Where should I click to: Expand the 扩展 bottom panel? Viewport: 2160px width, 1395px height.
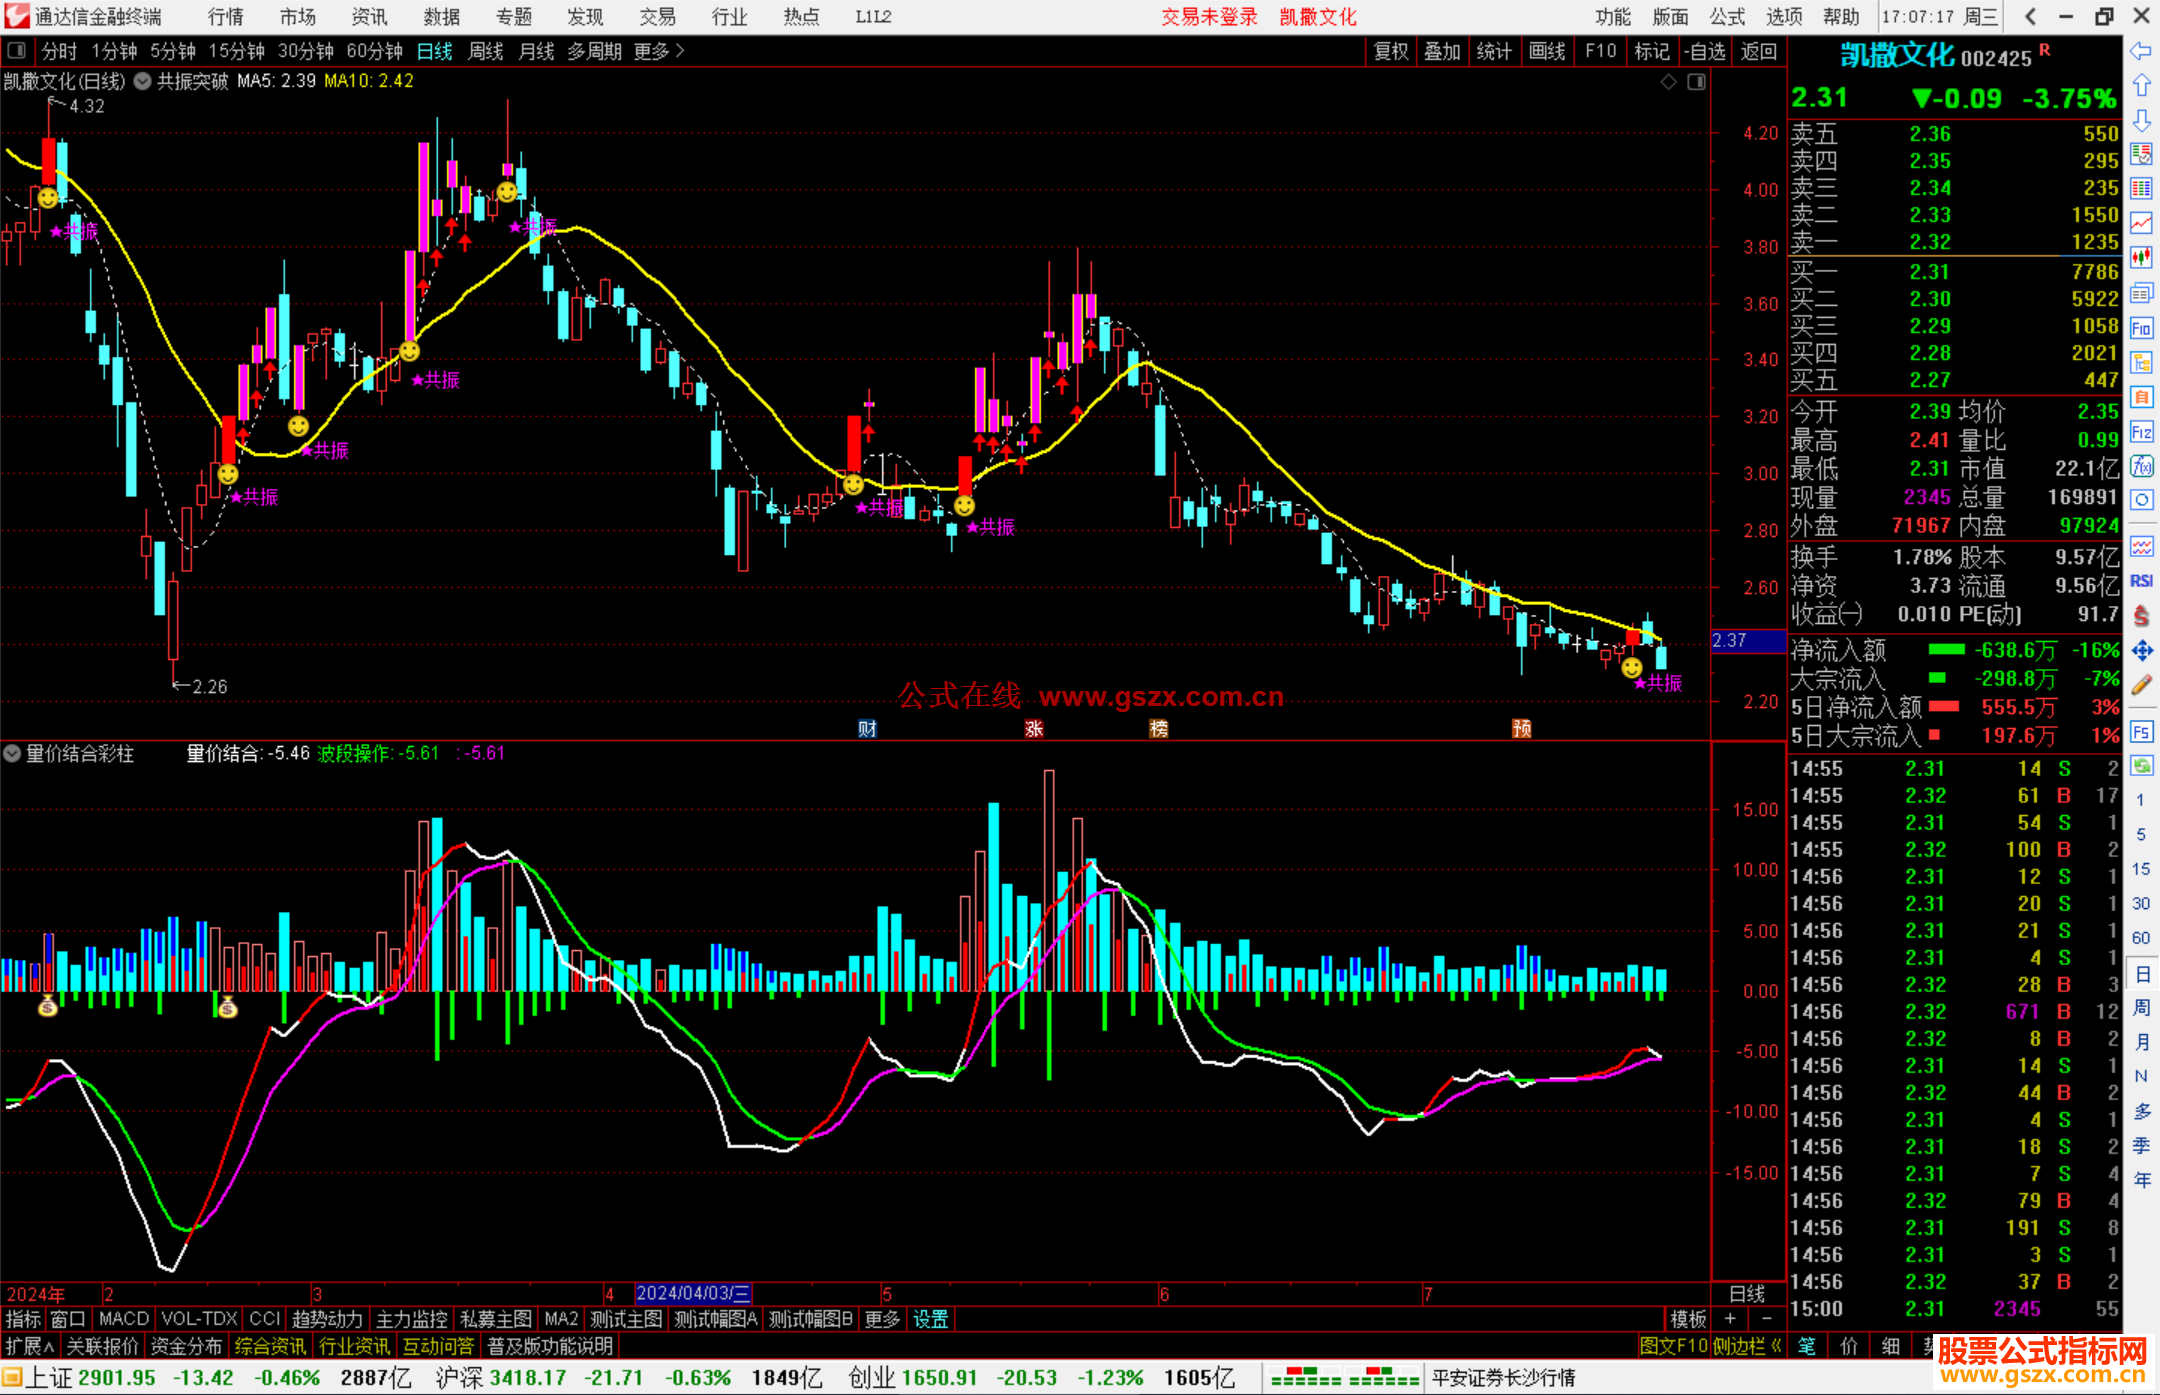pyautogui.click(x=30, y=1346)
